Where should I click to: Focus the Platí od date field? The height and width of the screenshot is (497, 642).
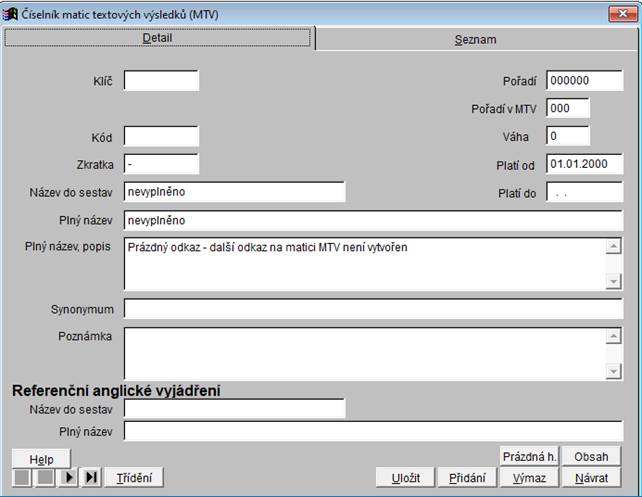point(584,164)
